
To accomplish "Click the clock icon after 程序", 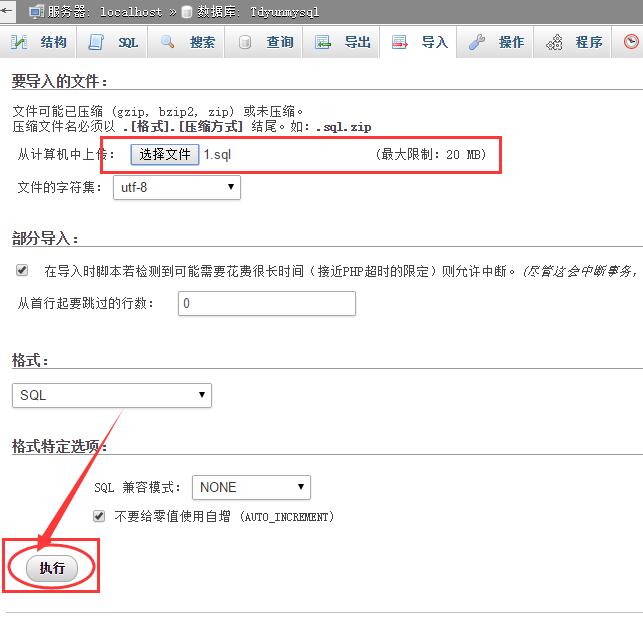I will click(631, 42).
